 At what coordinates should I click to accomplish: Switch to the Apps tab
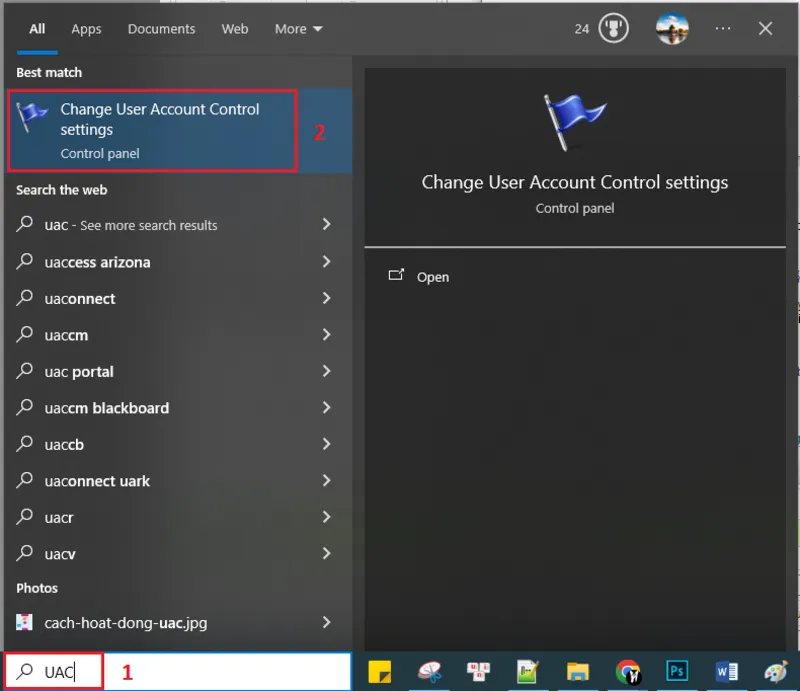click(x=86, y=29)
